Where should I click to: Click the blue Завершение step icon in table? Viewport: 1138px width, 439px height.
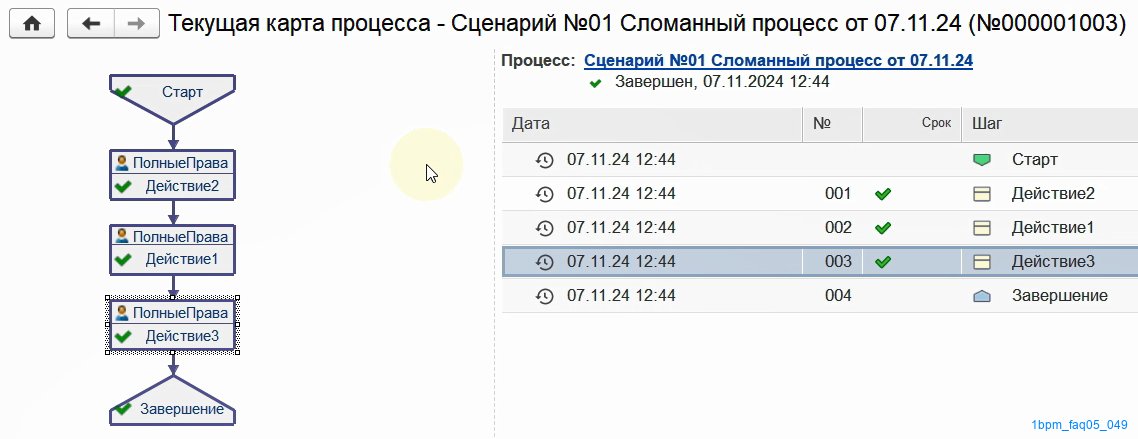[981, 296]
